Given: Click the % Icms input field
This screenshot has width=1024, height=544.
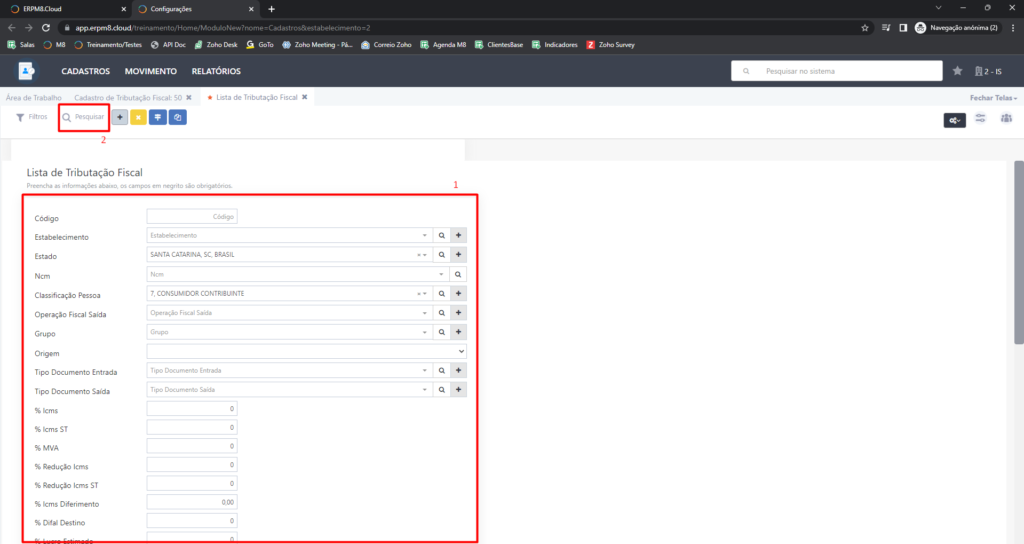Looking at the screenshot, I should [192, 409].
